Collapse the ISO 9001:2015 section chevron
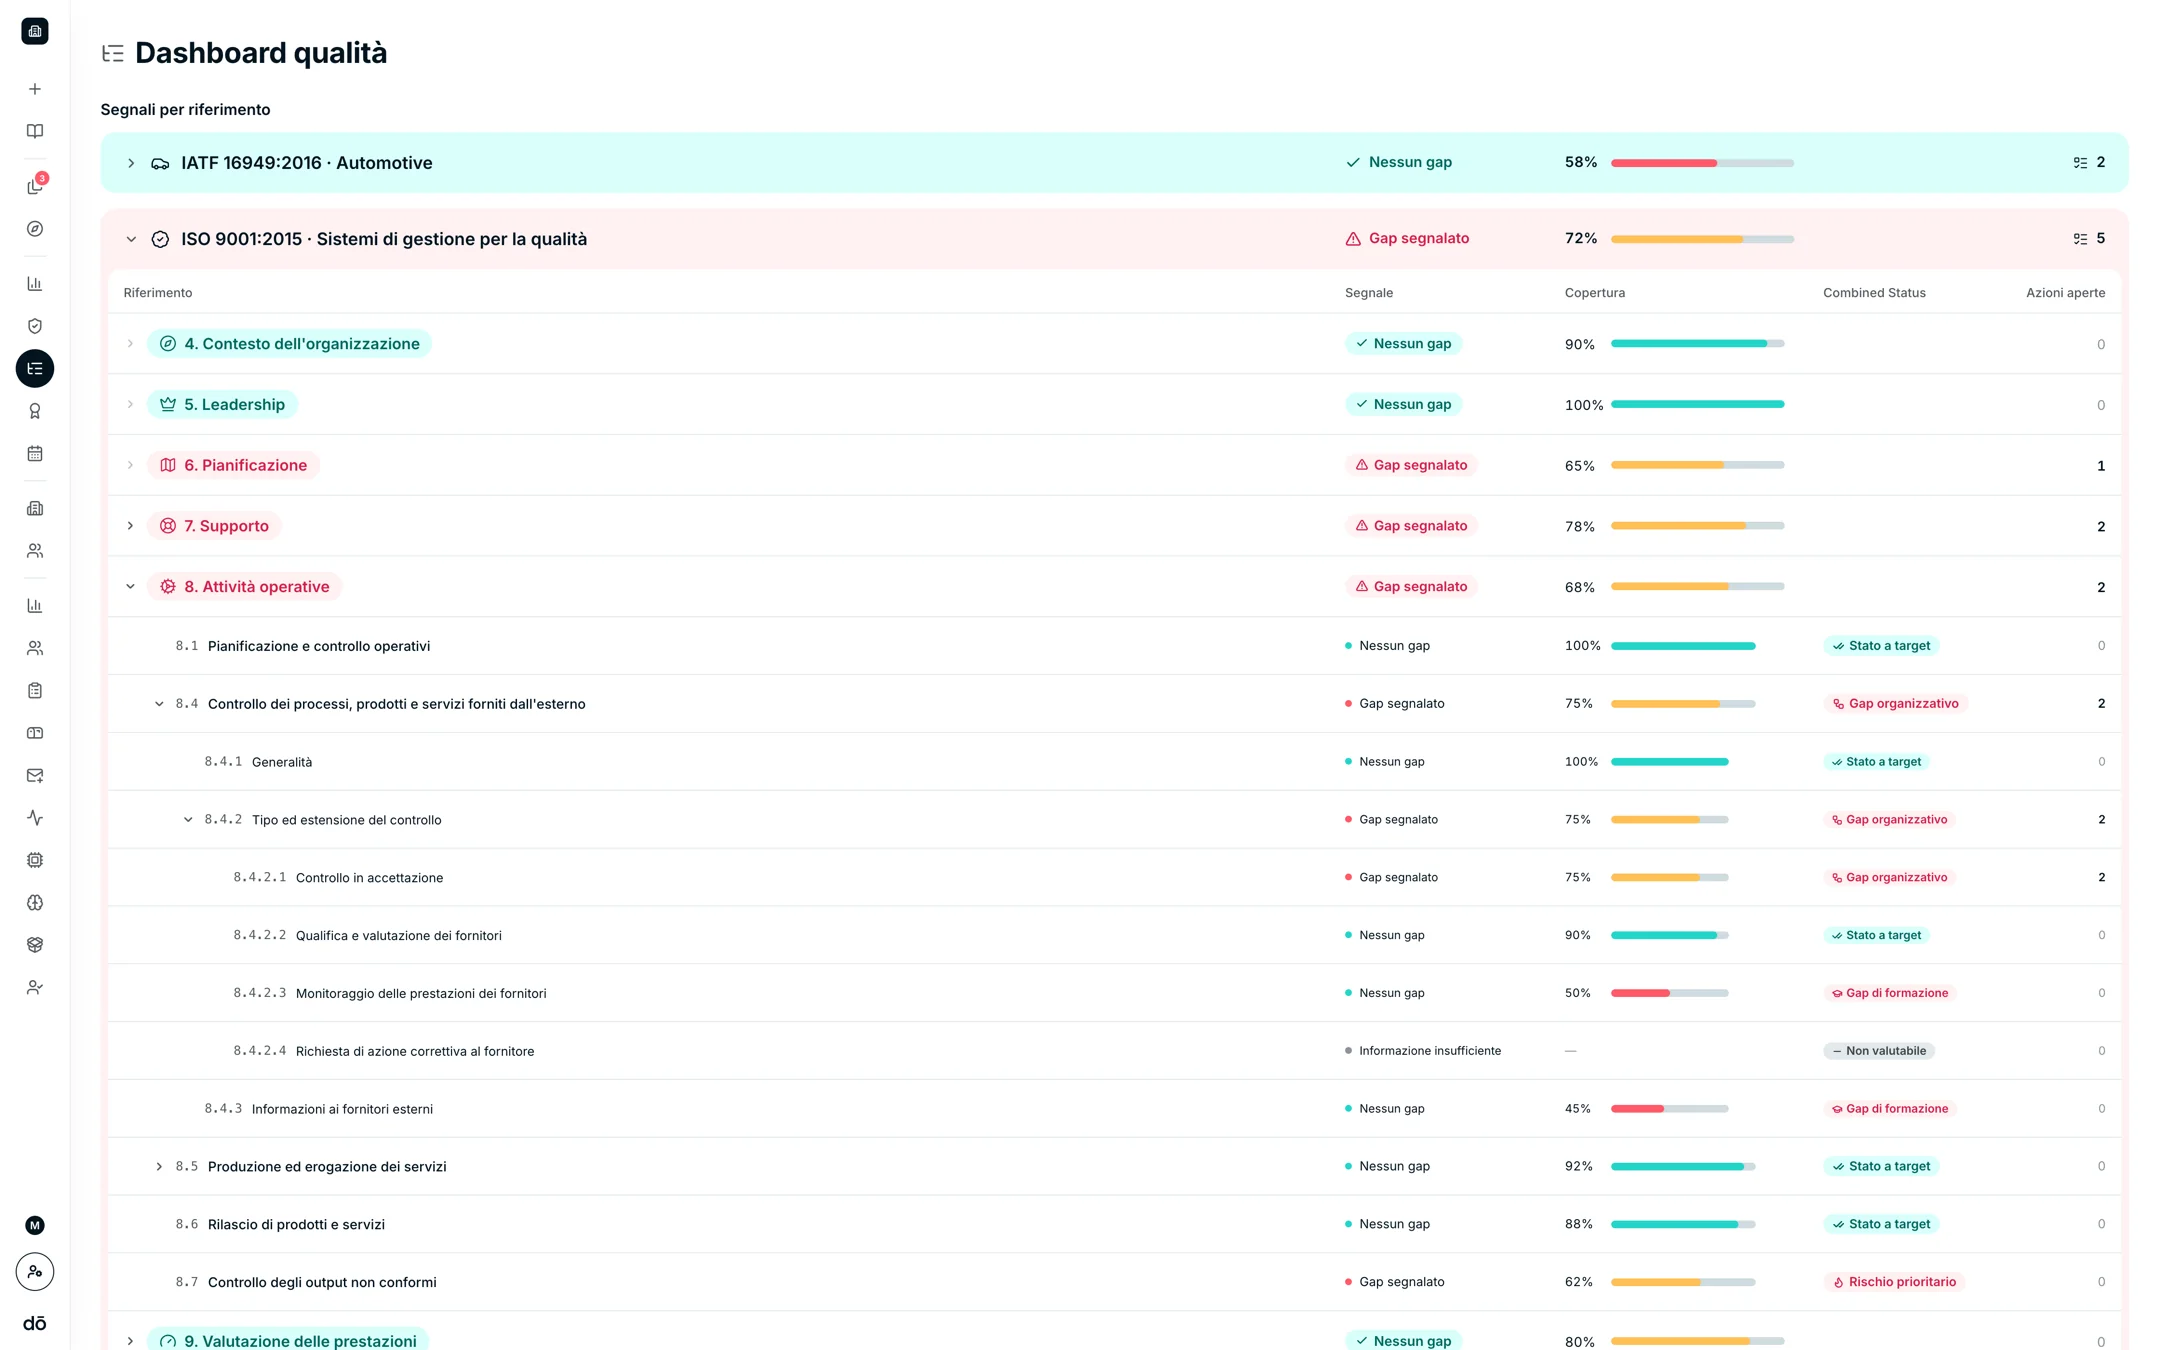This screenshot has width=2160, height=1350. [131, 239]
